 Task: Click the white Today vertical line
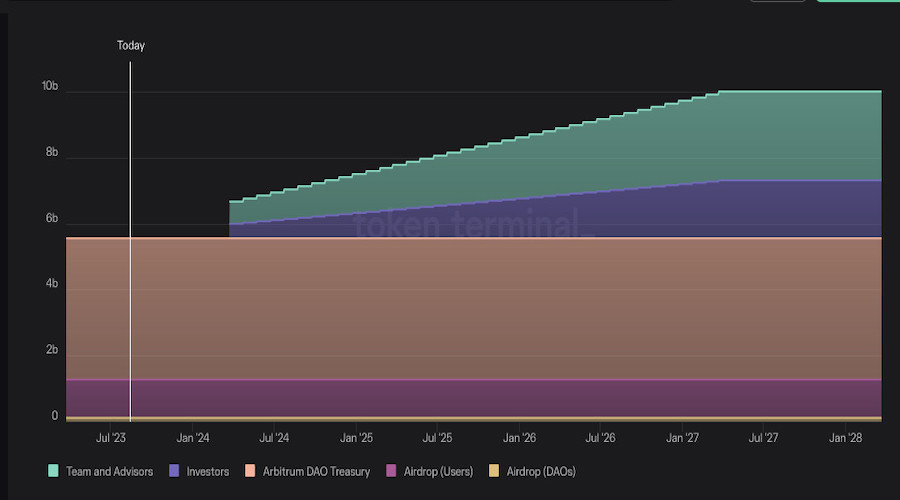pos(130,241)
